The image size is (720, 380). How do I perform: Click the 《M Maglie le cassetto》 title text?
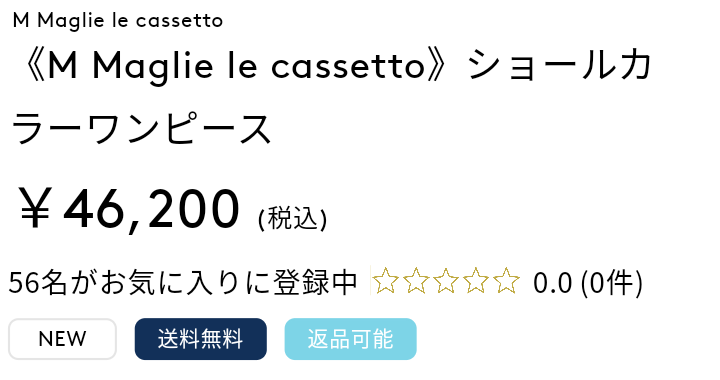tap(234, 66)
